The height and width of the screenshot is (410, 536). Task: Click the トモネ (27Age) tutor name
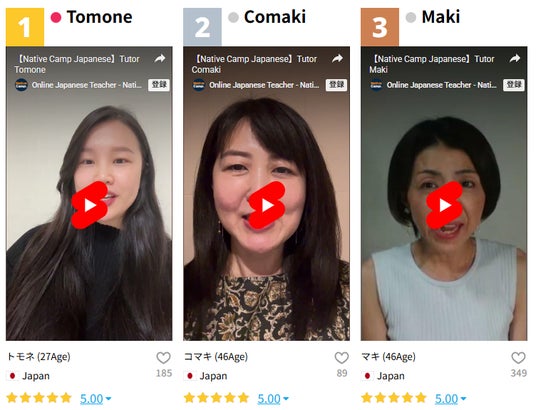pos(38,357)
